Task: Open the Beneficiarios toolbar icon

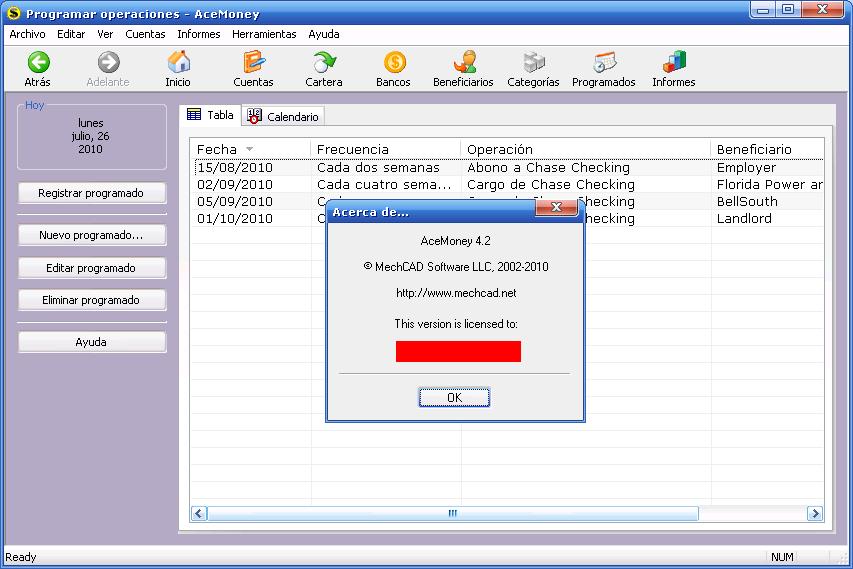Action: pos(464,62)
